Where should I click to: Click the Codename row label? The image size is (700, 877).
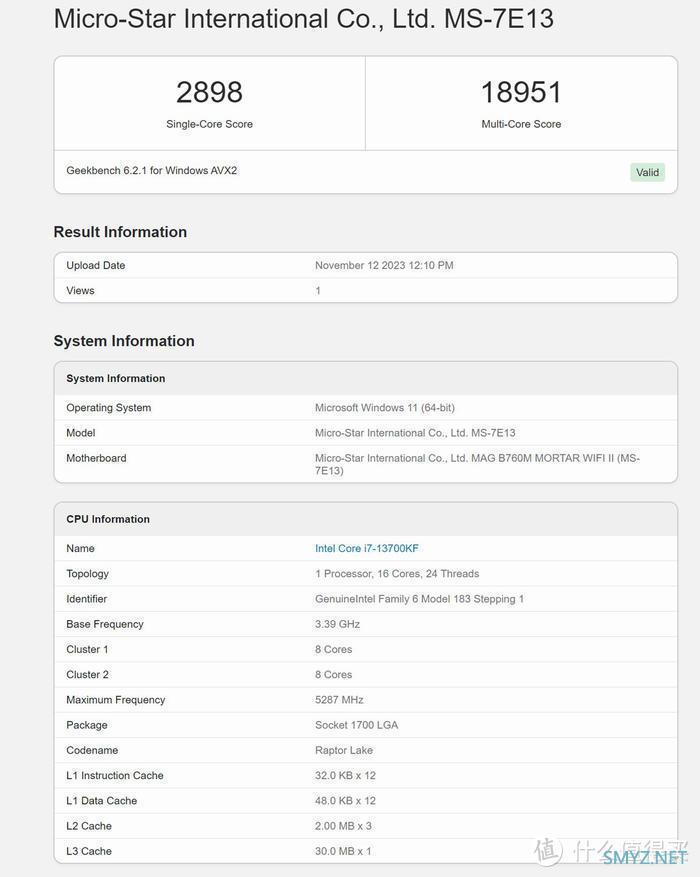pyautogui.click(x=92, y=750)
